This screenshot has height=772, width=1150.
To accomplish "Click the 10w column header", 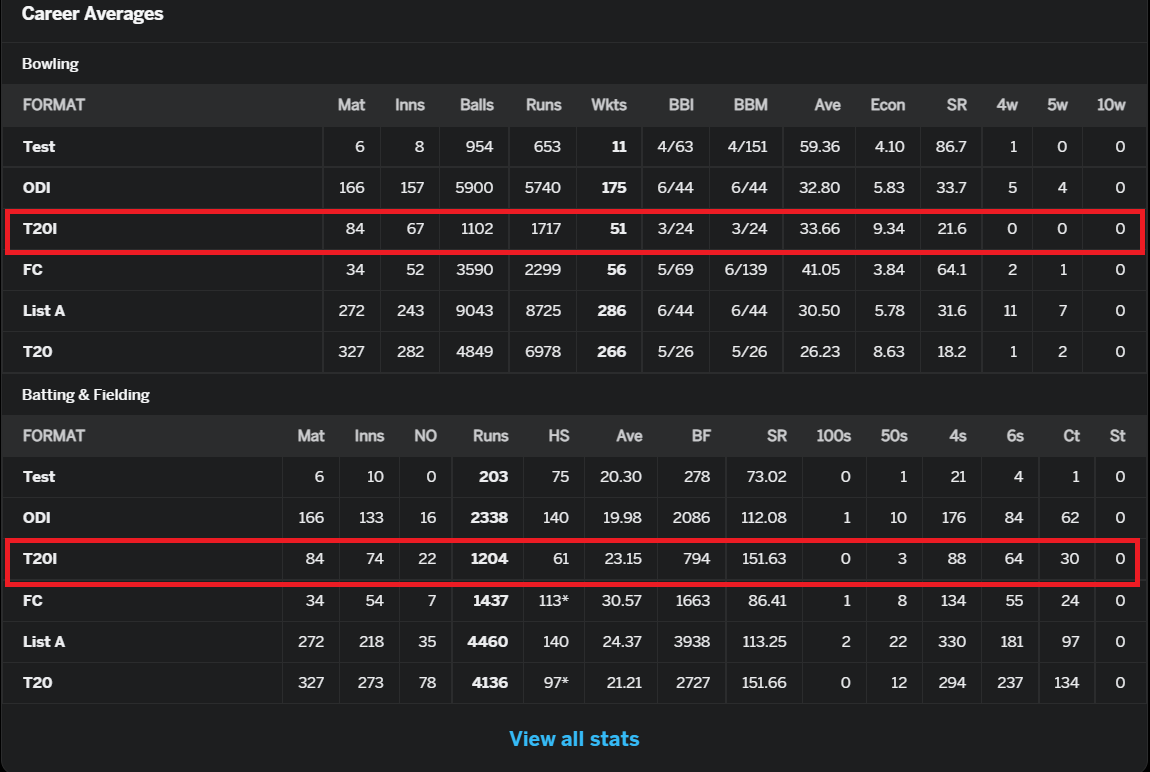I will 1110,105.
